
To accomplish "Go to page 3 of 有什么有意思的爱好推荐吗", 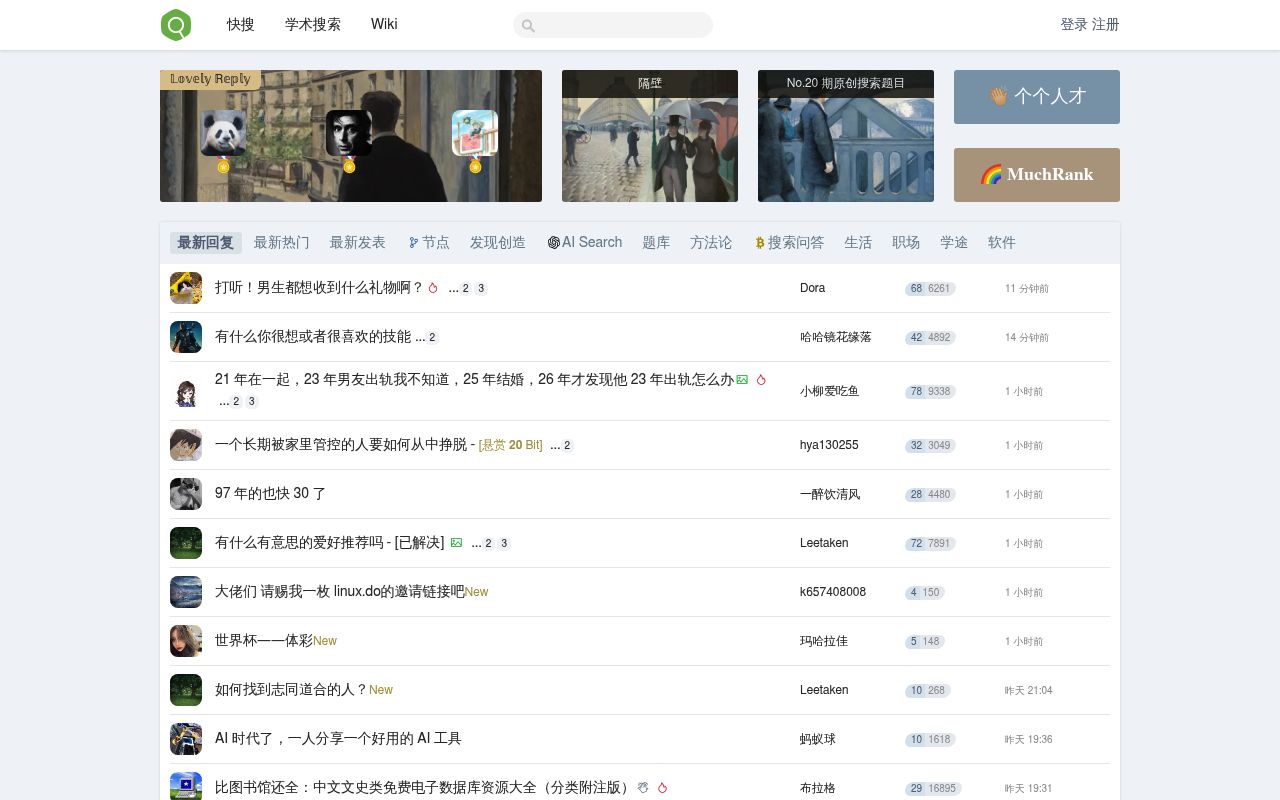I will 504,543.
